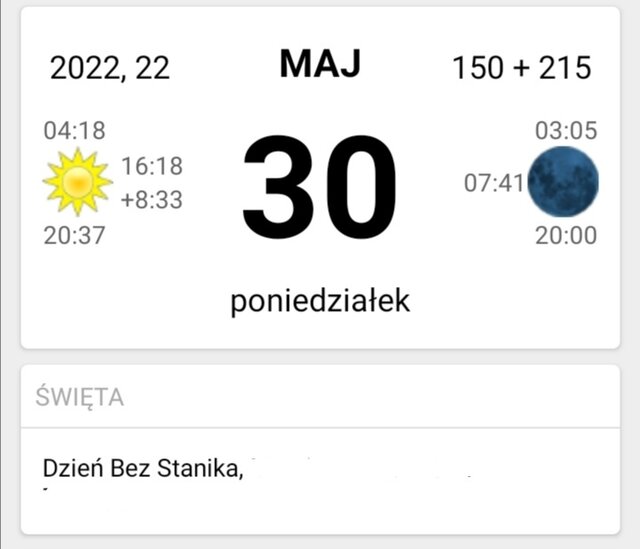
Task: Tap the remaining days number 215
Action: 564,68
